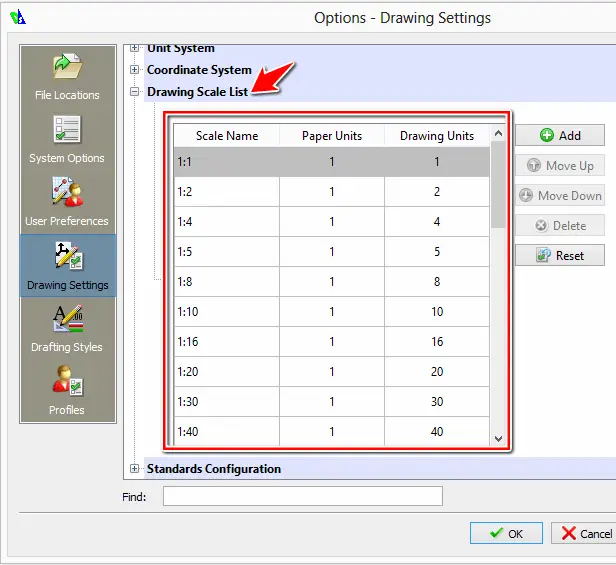Click Drawing Units cell value 4
This screenshot has width=616, height=565.
pos(437,222)
